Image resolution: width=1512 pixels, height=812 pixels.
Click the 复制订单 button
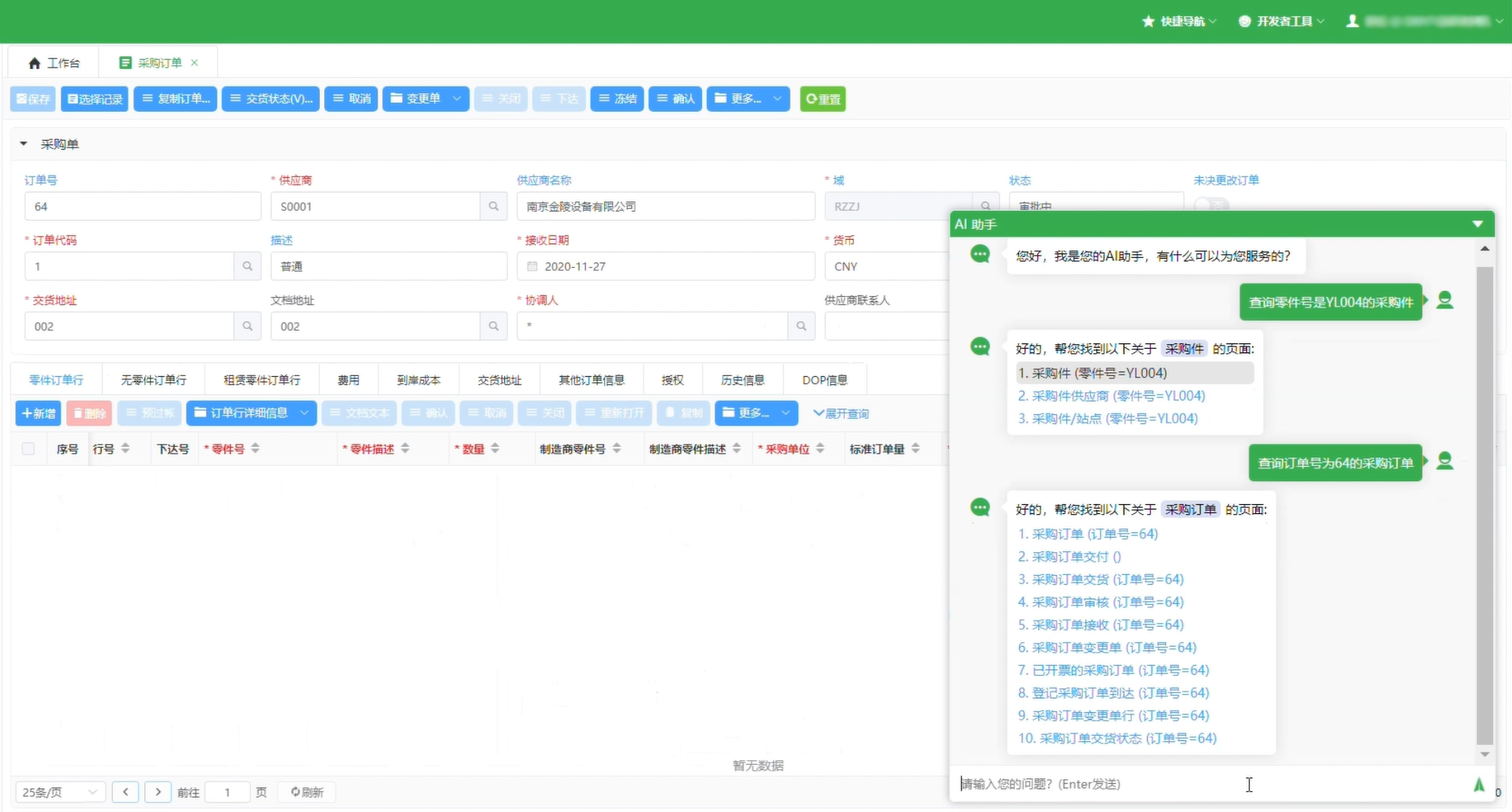(x=175, y=99)
